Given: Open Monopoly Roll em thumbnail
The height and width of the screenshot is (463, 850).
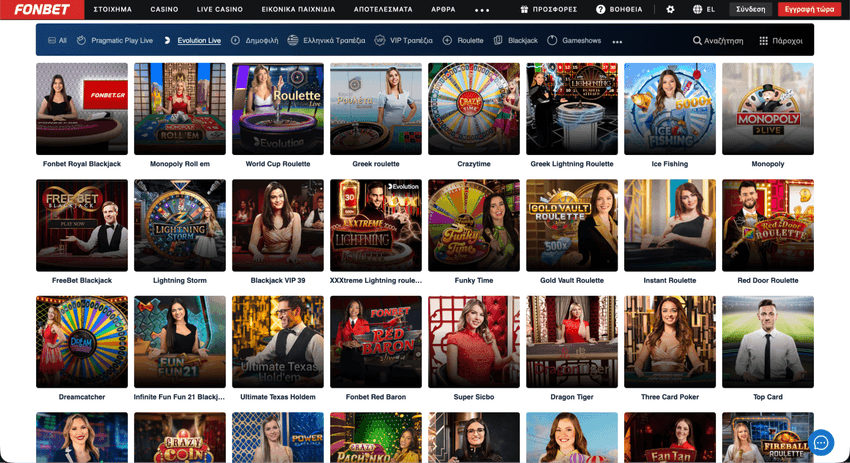Looking at the screenshot, I should point(180,109).
